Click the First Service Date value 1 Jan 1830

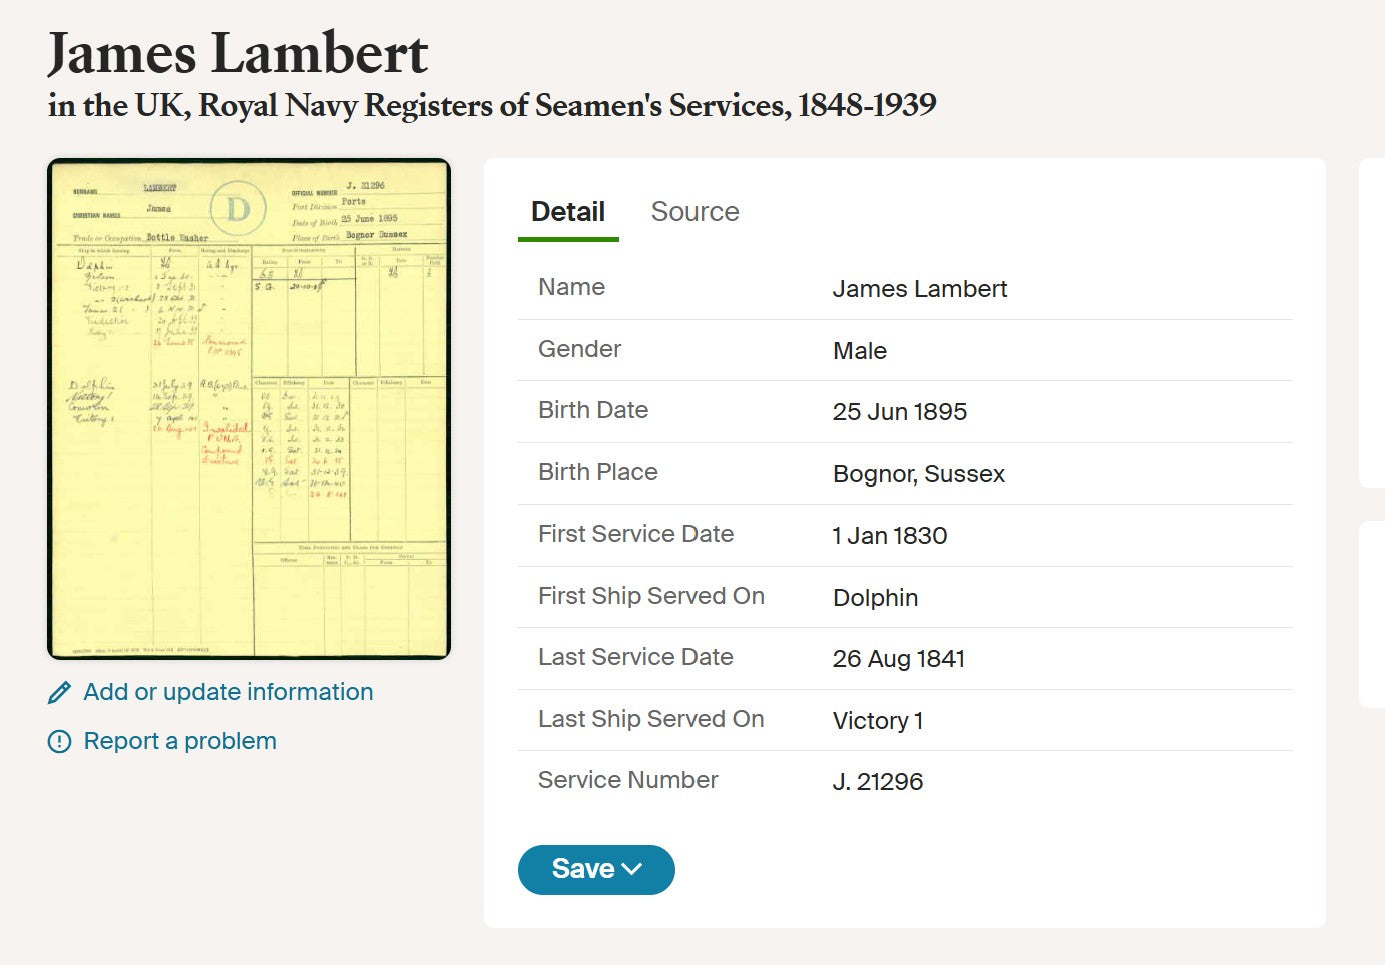(890, 536)
